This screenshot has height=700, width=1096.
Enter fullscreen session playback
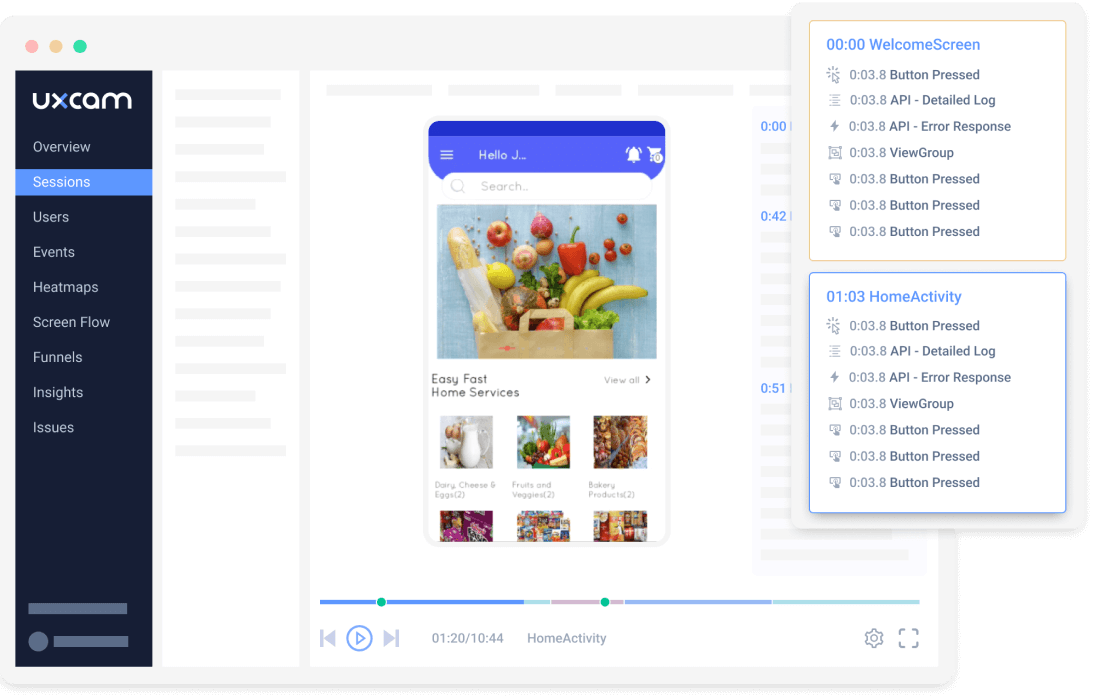coord(908,638)
